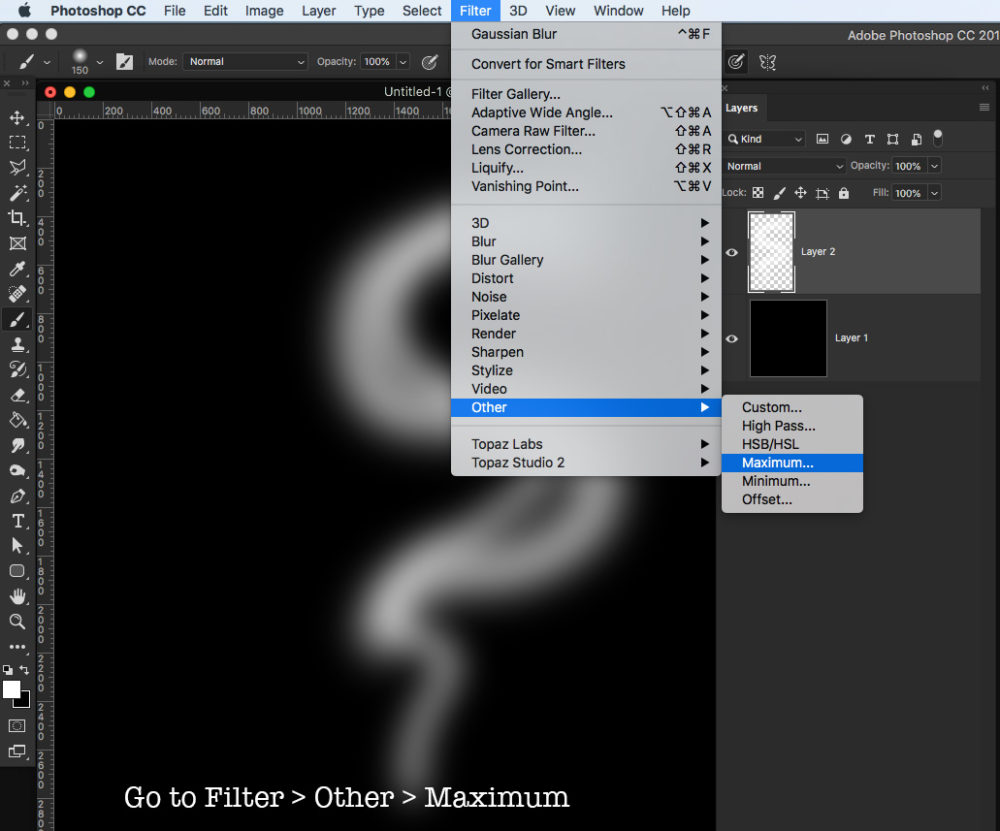Hide Layer 1 visibility
This screenshot has height=831, width=1000.
[732, 339]
